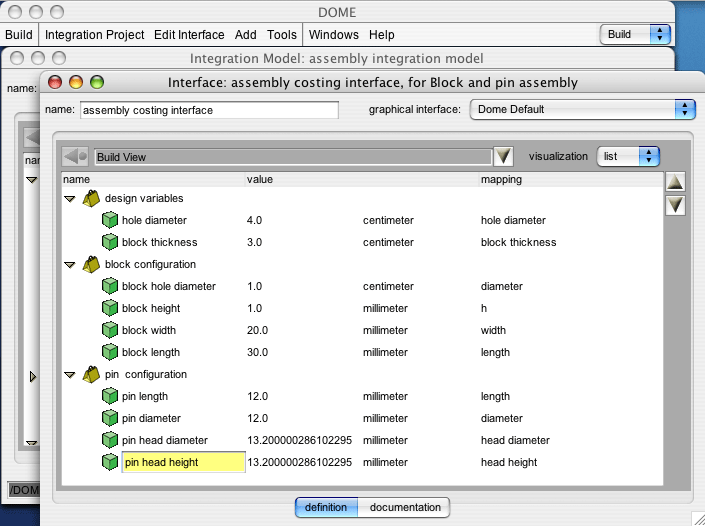Click the Build View path field
This screenshot has width=705, height=526.
tap(293, 157)
